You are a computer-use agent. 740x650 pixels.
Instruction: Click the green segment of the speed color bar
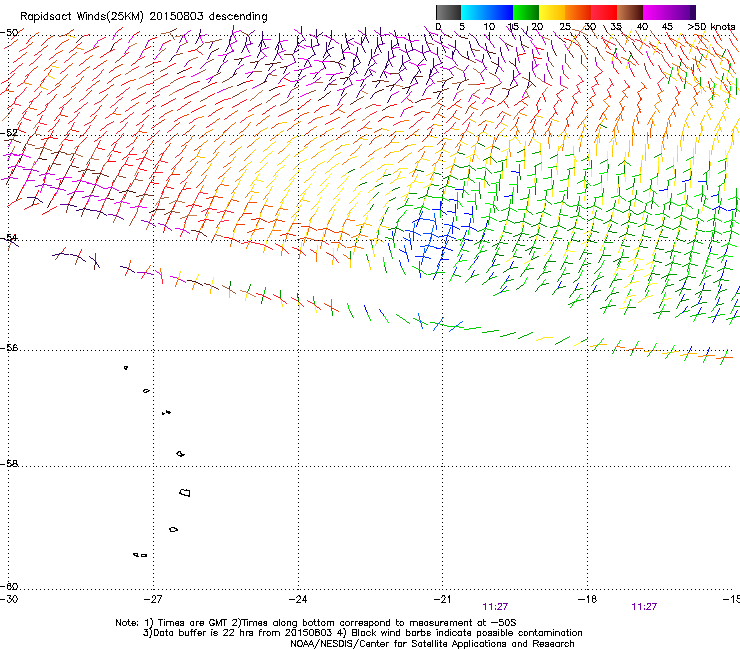coord(526,12)
